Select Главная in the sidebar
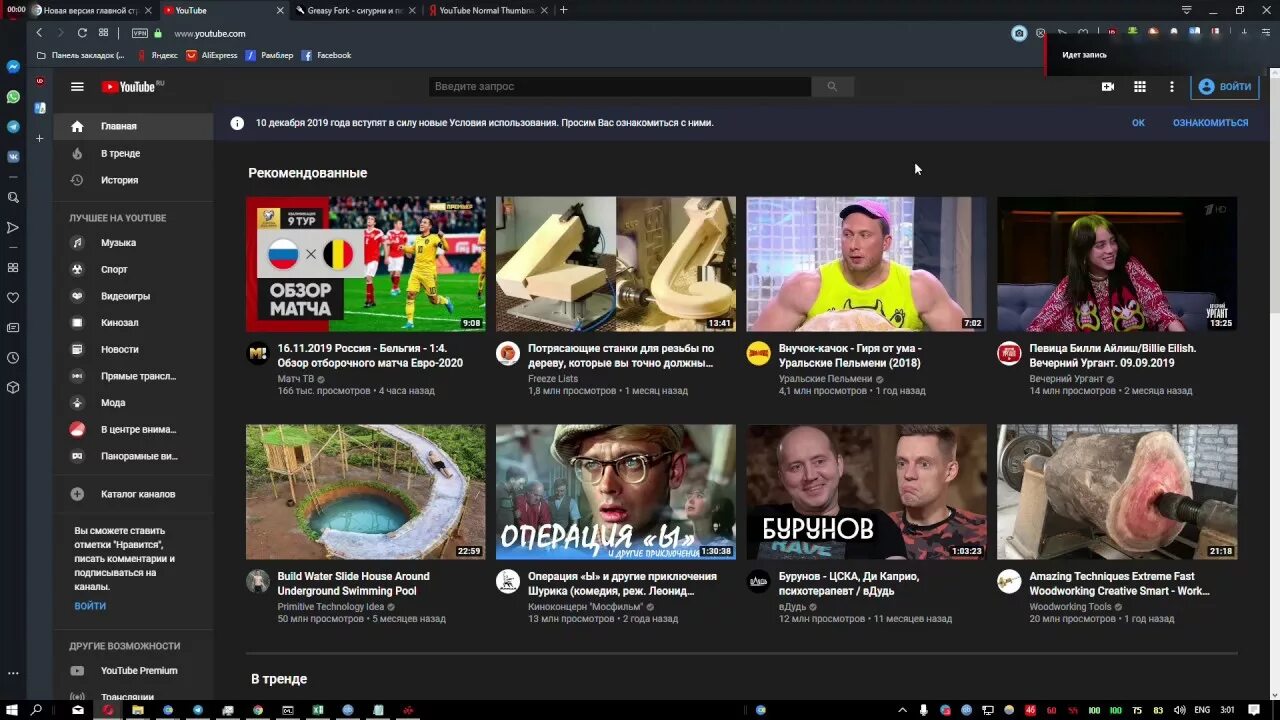1280x720 pixels. [x=133, y=126]
